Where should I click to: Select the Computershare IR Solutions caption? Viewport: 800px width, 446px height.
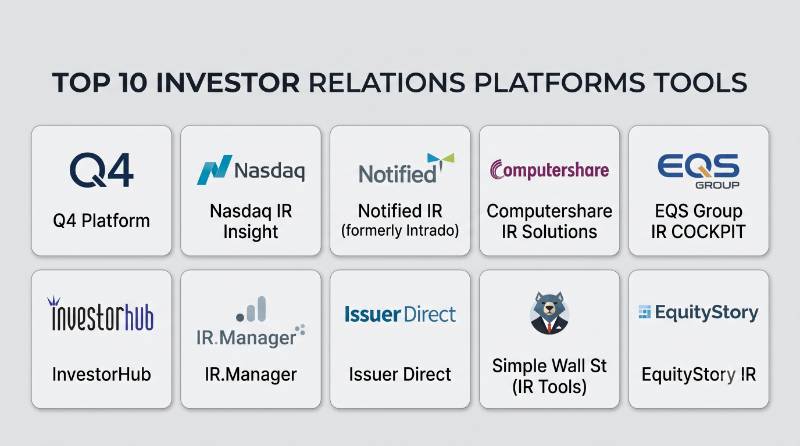coord(549,221)
